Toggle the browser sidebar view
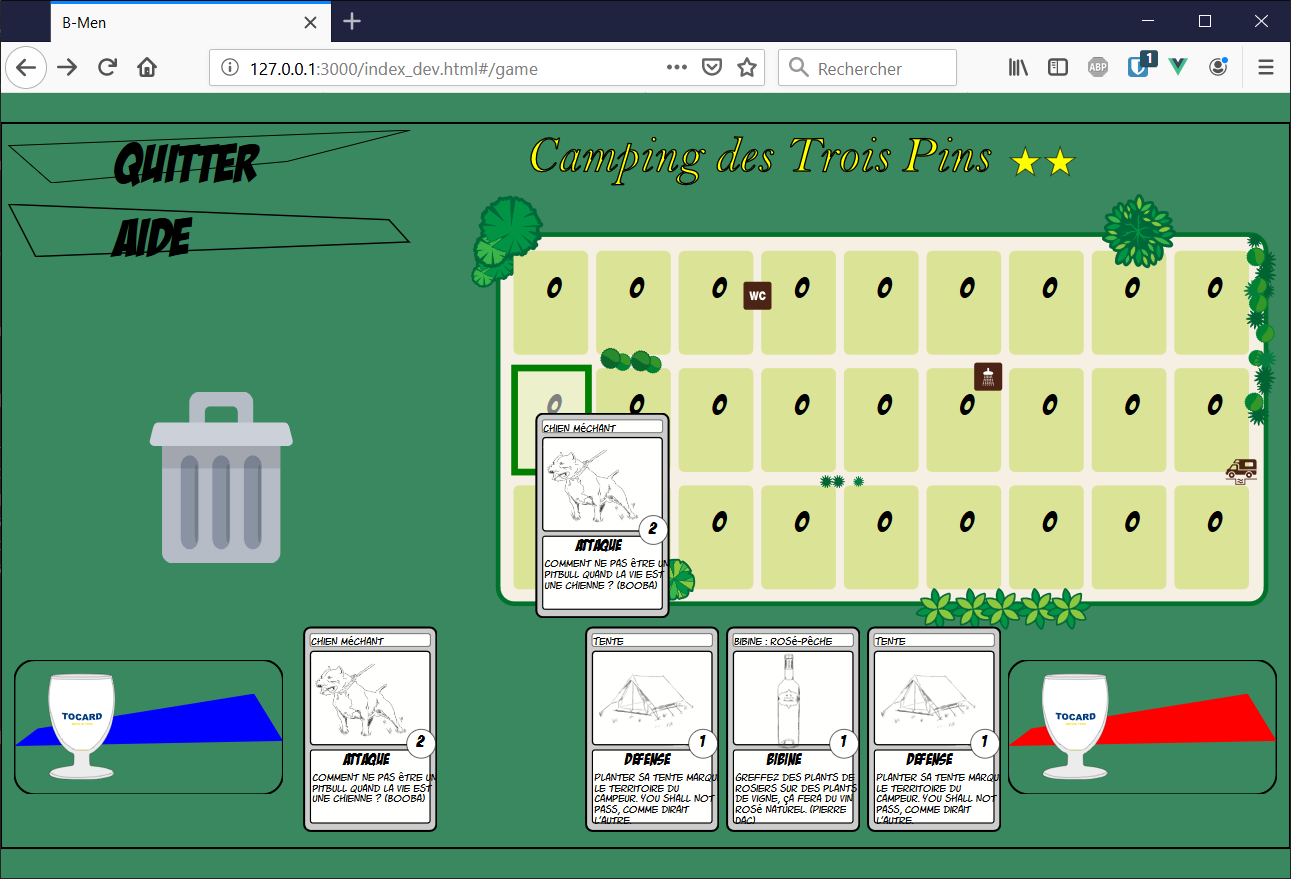This screenshot has width=1291, height=879. (x=1057, y=68)
